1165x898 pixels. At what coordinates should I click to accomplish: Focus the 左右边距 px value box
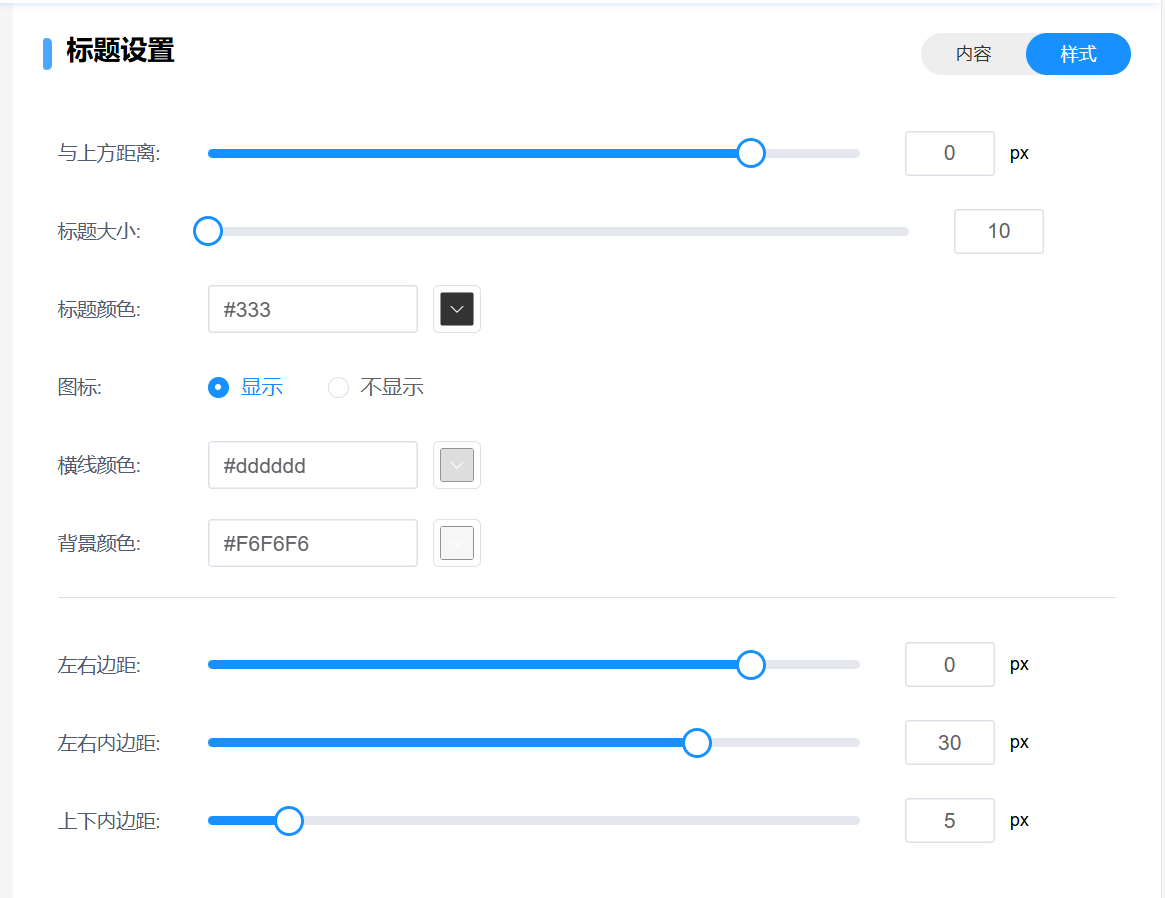[x=949, y=665]
